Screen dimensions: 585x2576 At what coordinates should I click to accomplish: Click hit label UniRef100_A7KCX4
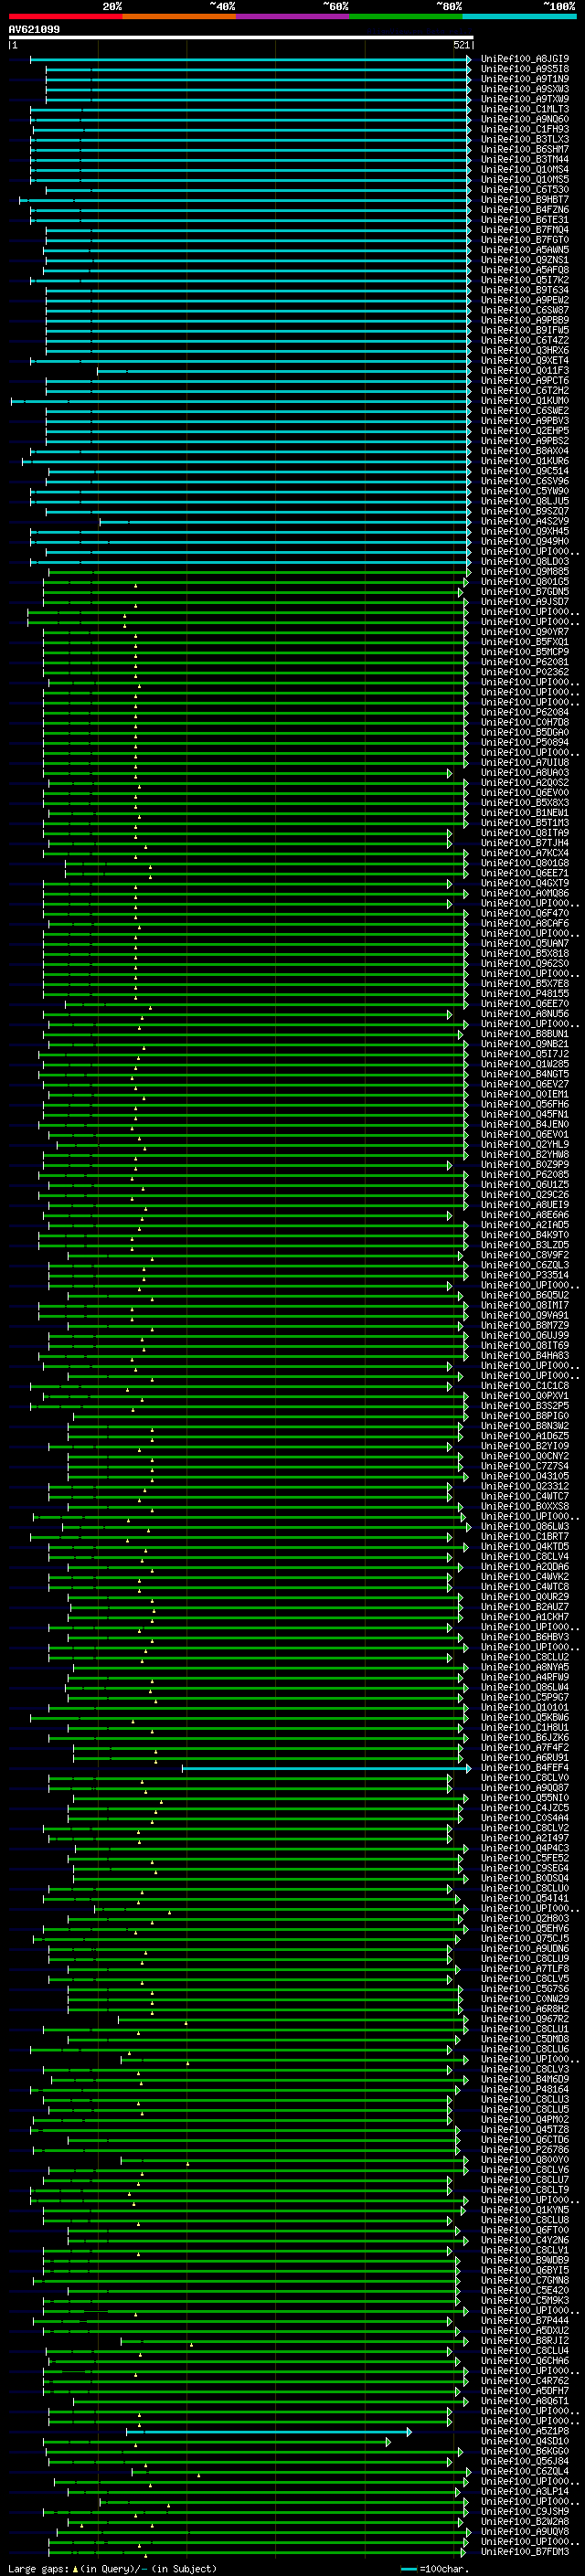pos(525,852)
